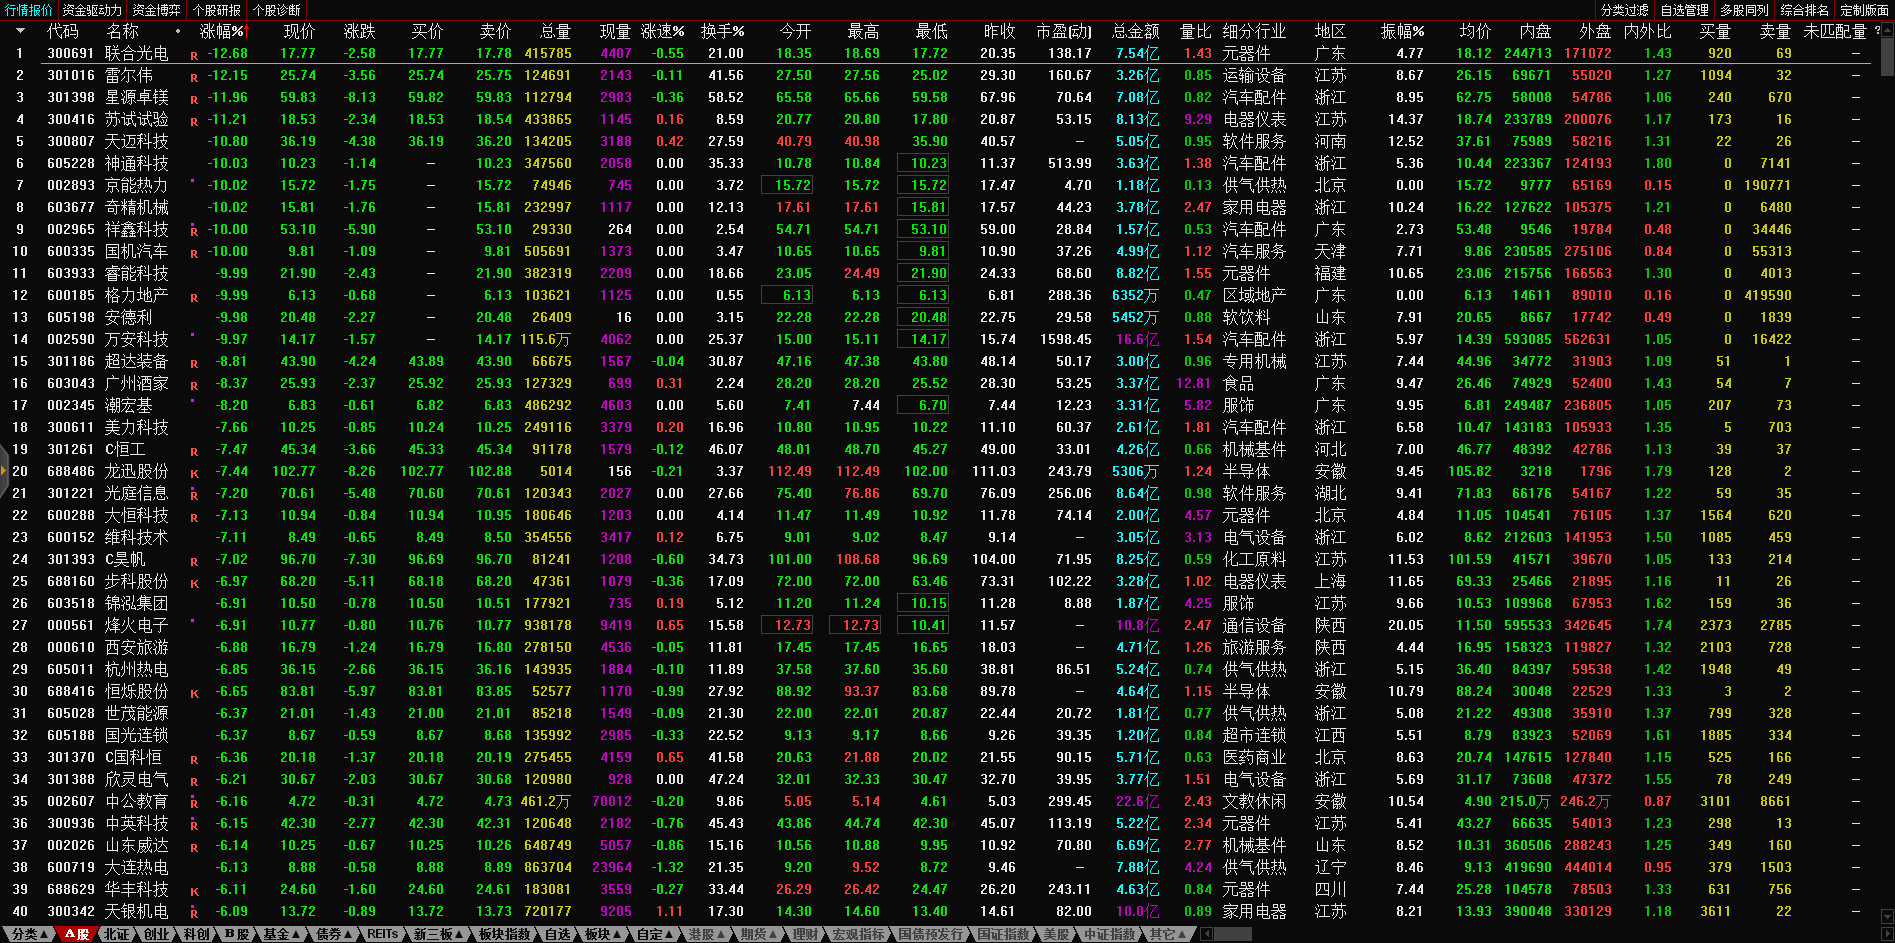Switch to the 资金驱动力 tab
This screenshot has height=943, width=1895.
tap(92, 10)
